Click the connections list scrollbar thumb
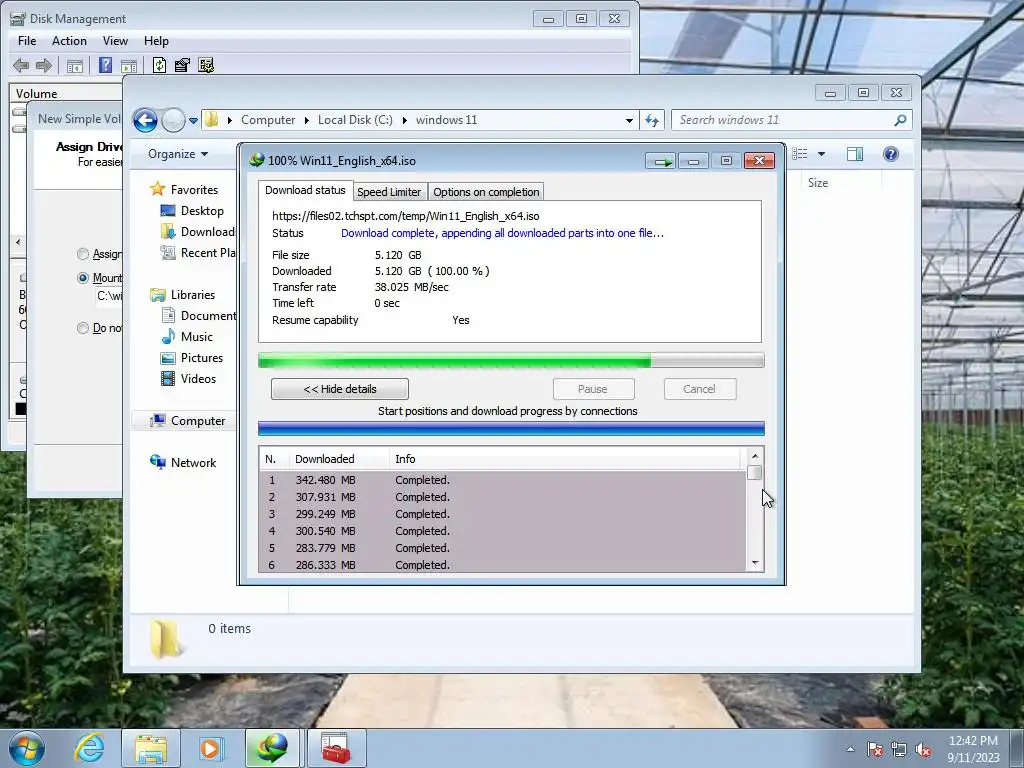1024x768 pixels. coord(755,472)
